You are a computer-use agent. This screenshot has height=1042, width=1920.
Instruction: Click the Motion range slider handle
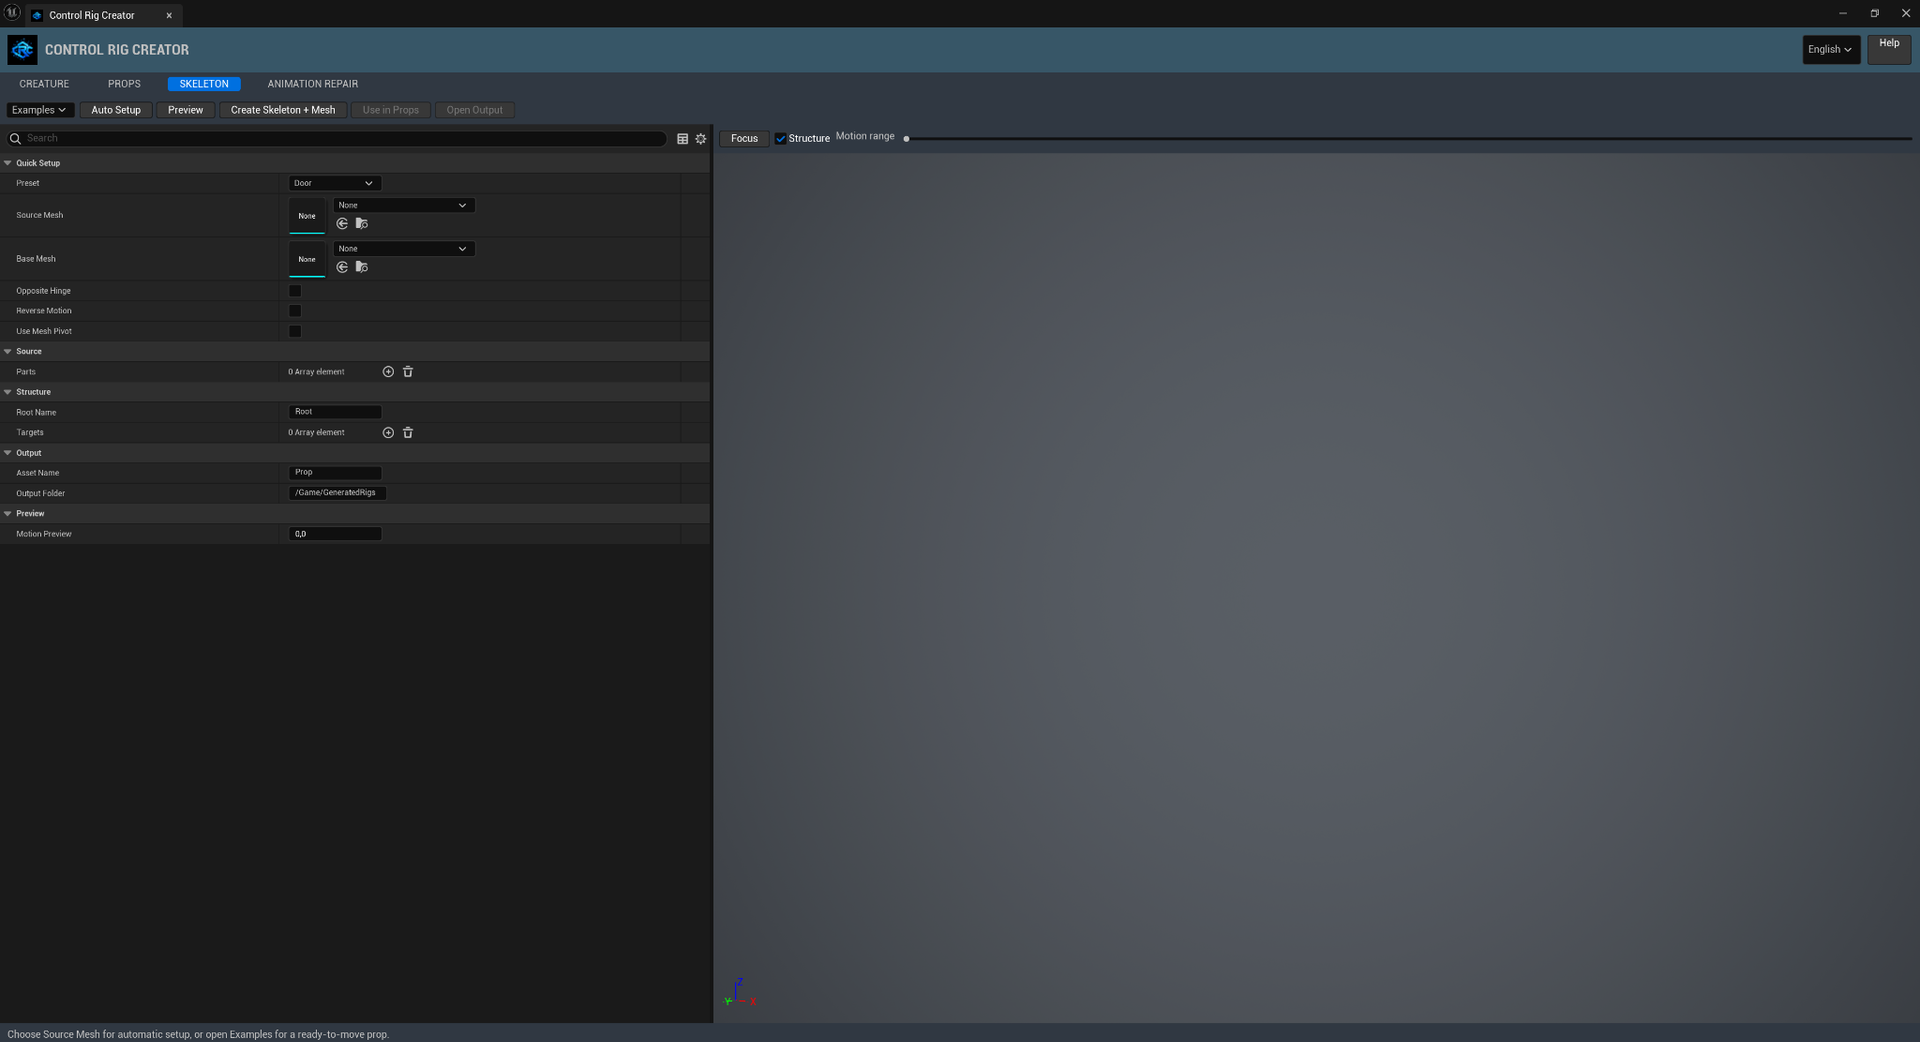click(x=906, y=139)
